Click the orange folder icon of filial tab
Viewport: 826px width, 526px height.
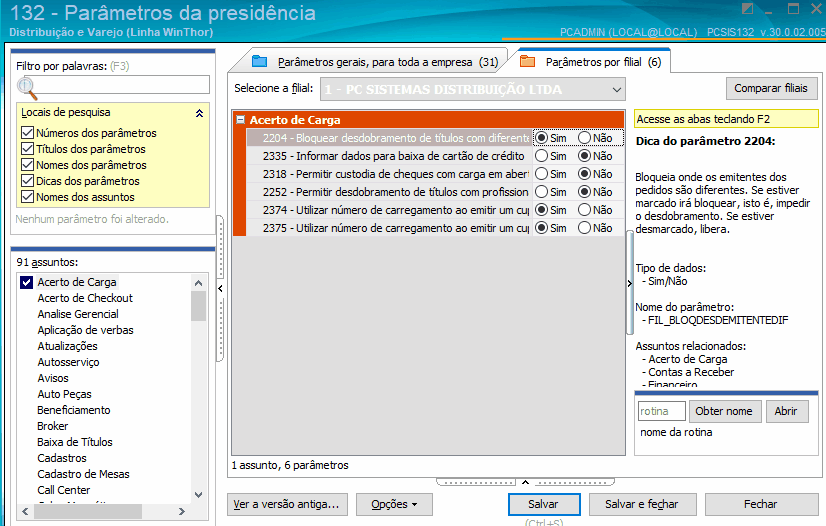point(527,62)
